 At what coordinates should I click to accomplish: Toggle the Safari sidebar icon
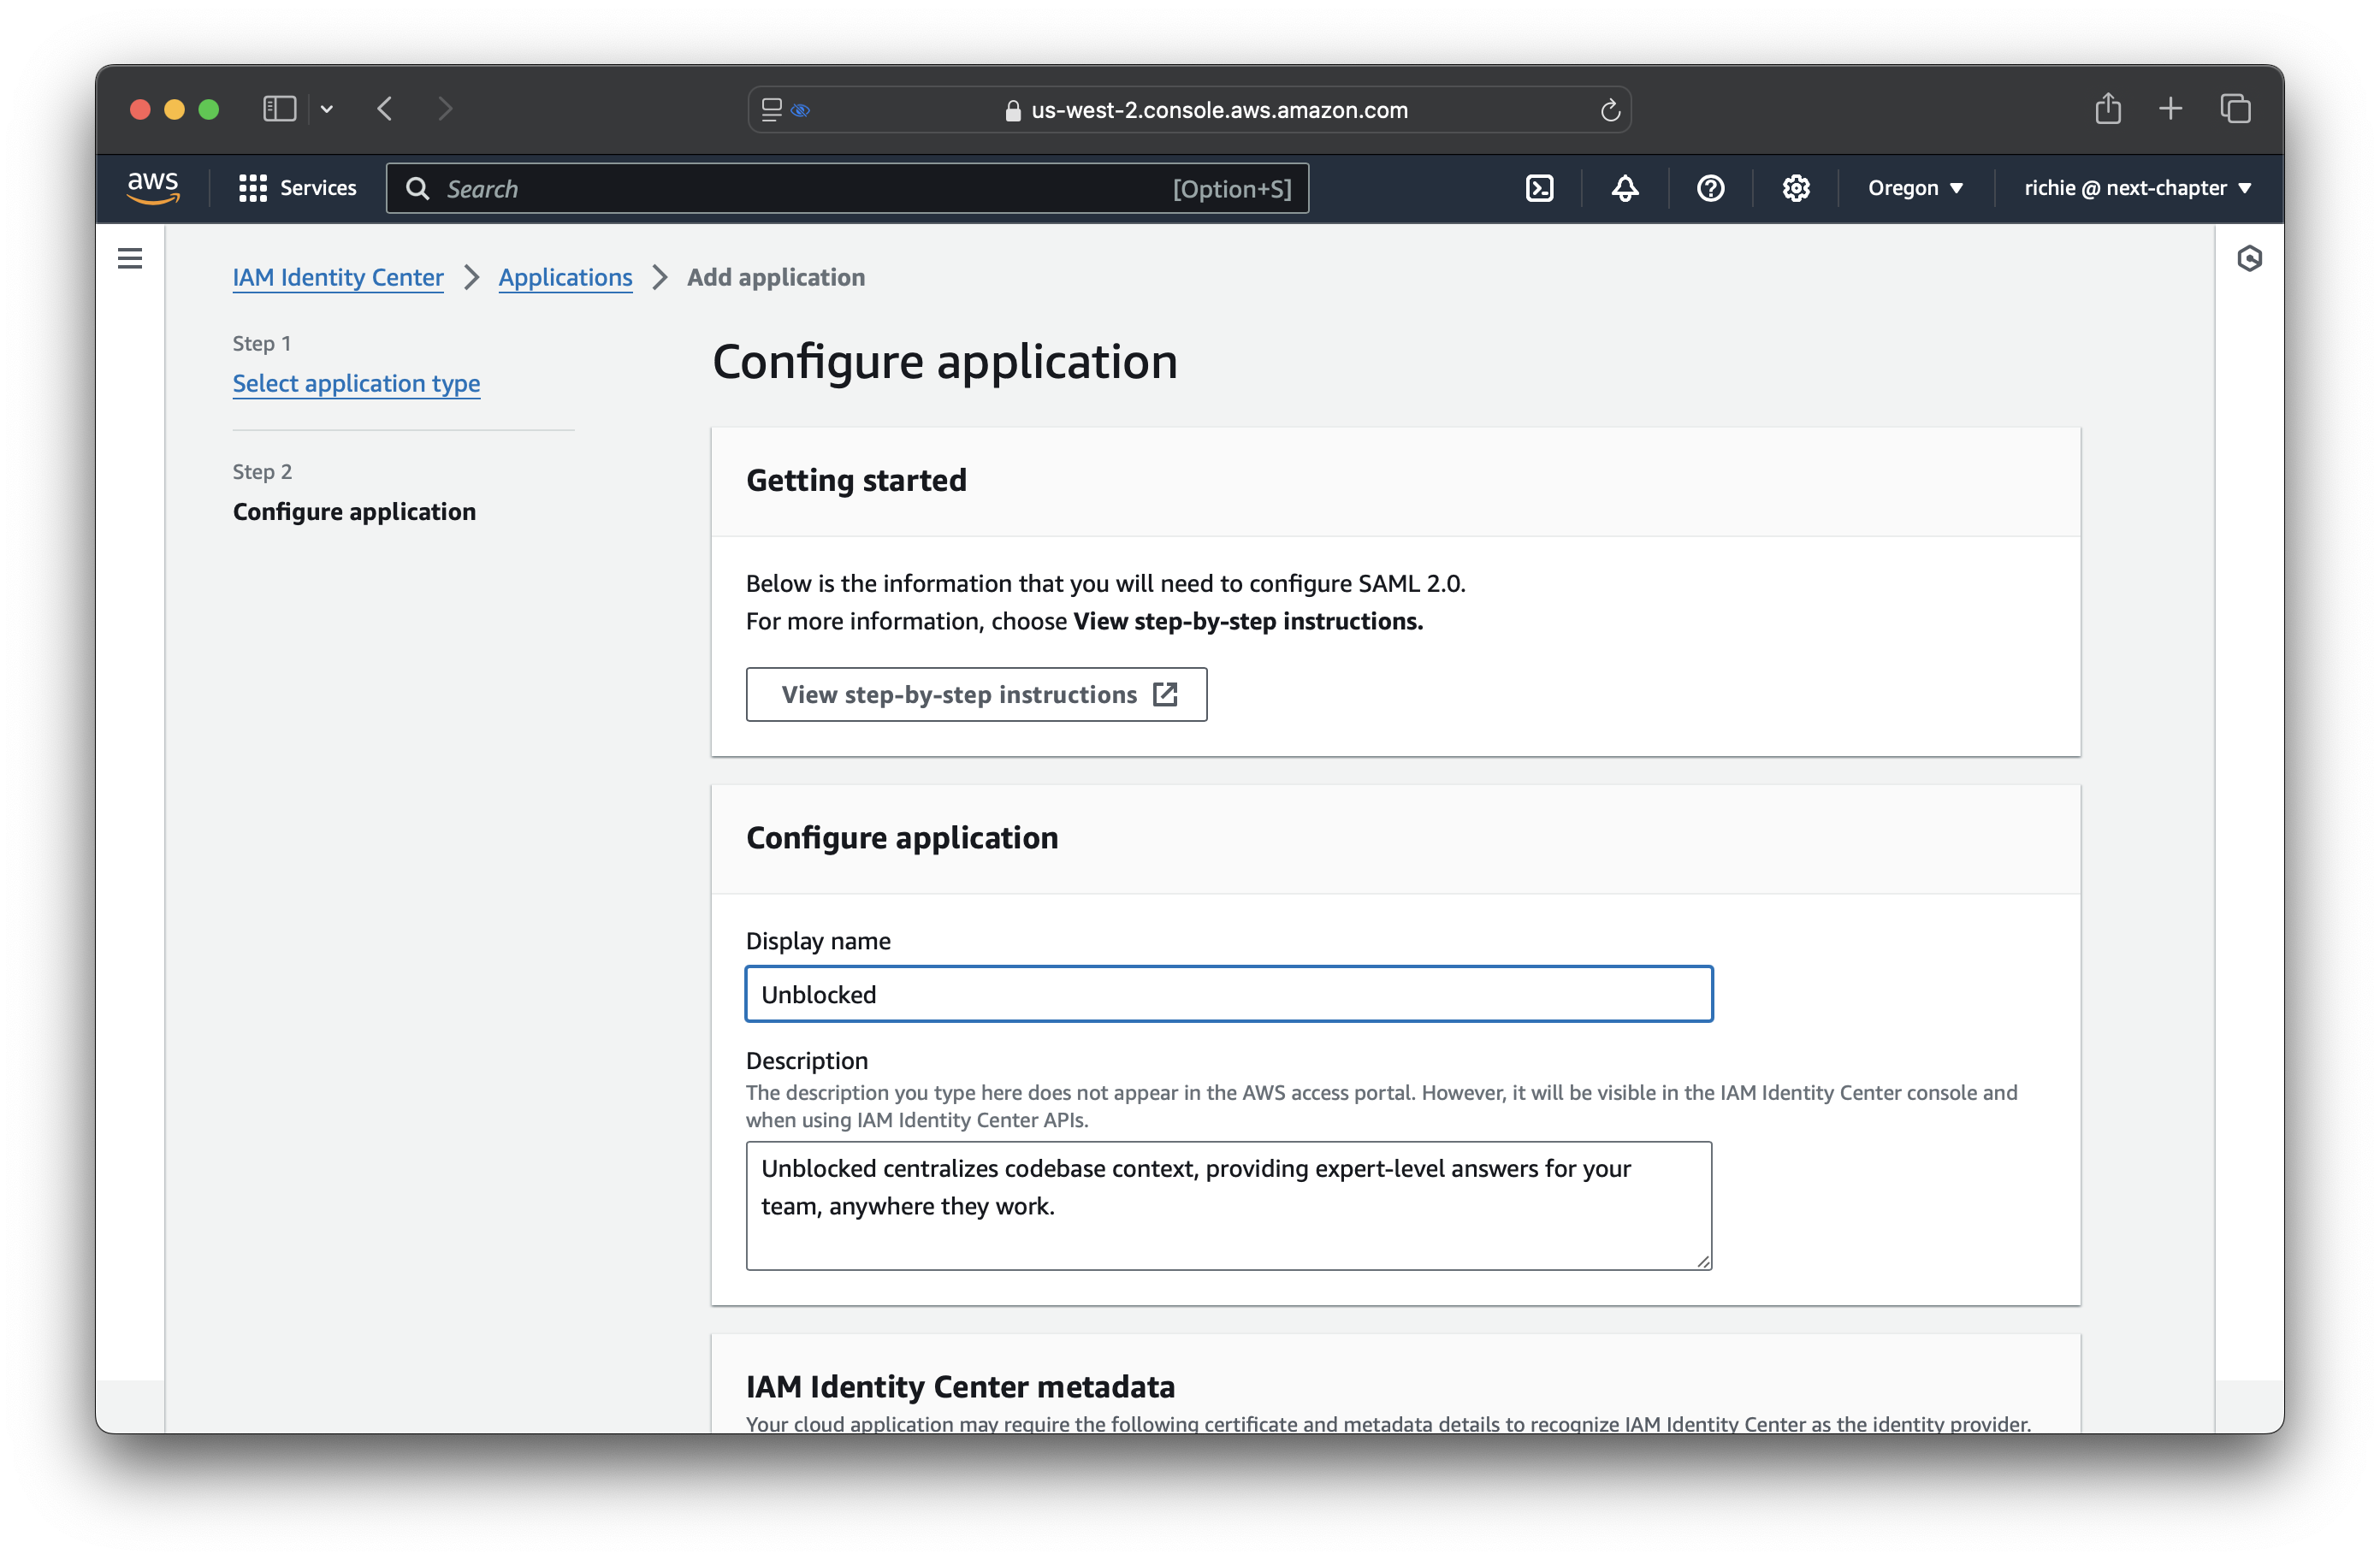coord(279,109)
